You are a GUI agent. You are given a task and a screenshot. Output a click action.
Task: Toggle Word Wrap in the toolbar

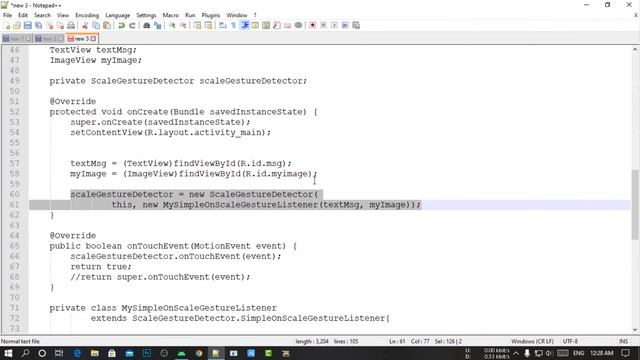[x=223, y=25]
